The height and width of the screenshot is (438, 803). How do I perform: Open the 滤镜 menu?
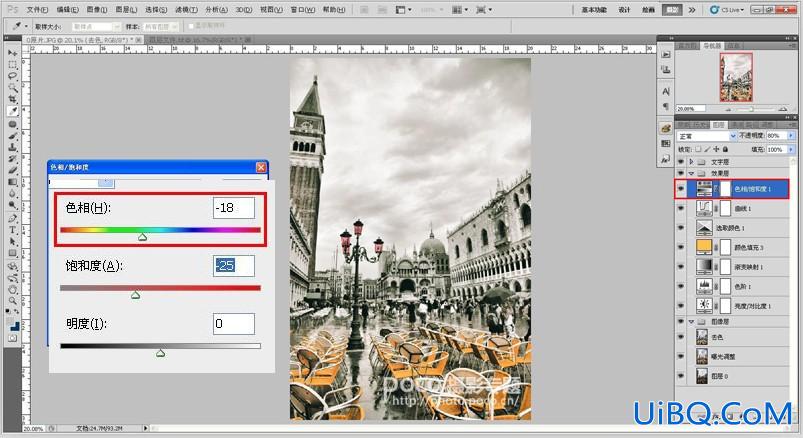tap(186, 10)
